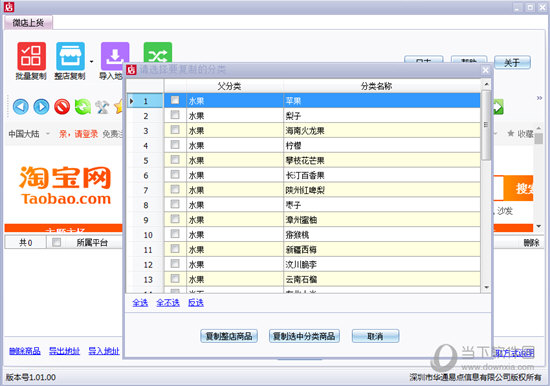This screenshot has height=386, width=550.
Task: Click the 关于 button
Action: click(x=512, y=63)
